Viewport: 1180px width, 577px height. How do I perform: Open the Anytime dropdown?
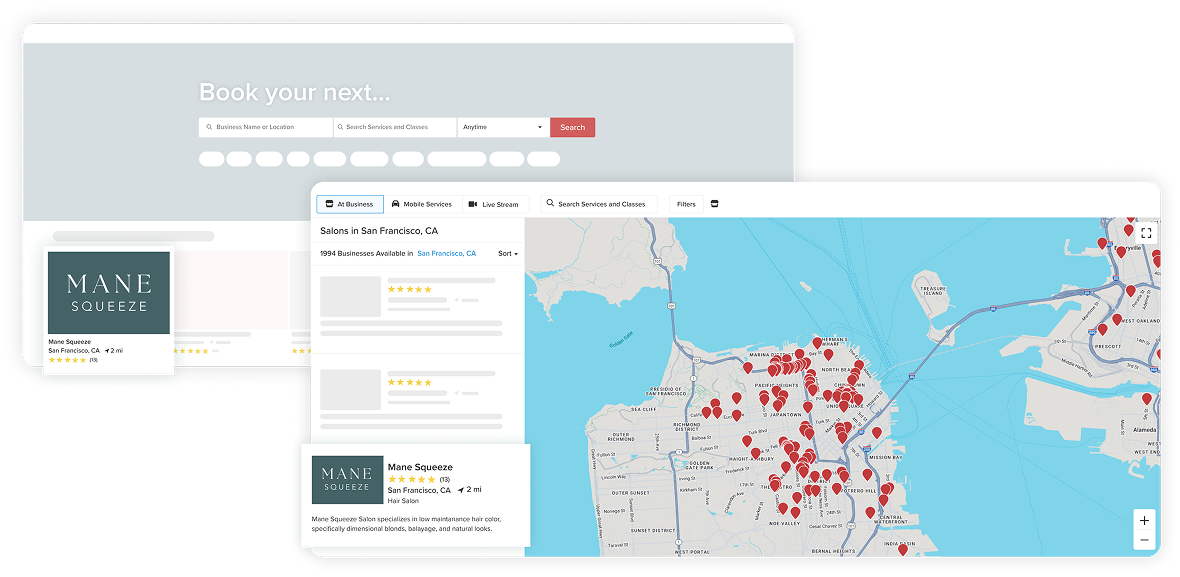point(503,127)
